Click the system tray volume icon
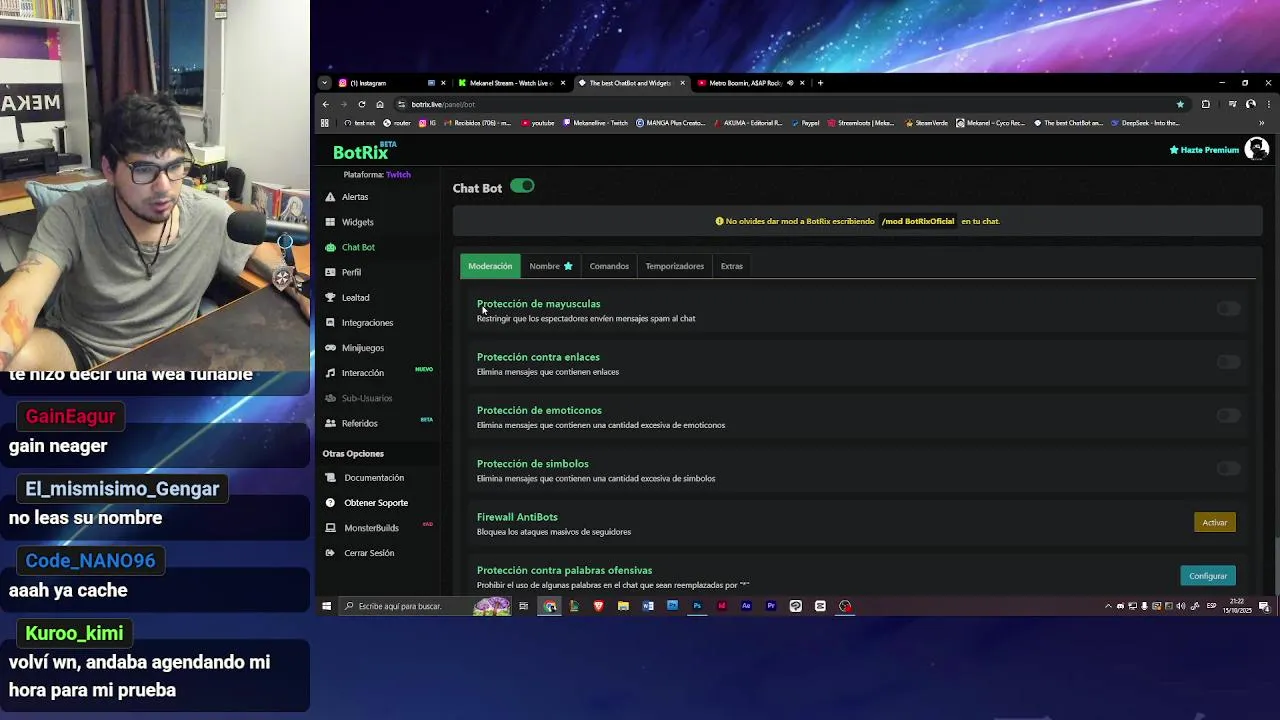 pos(1181,606)
